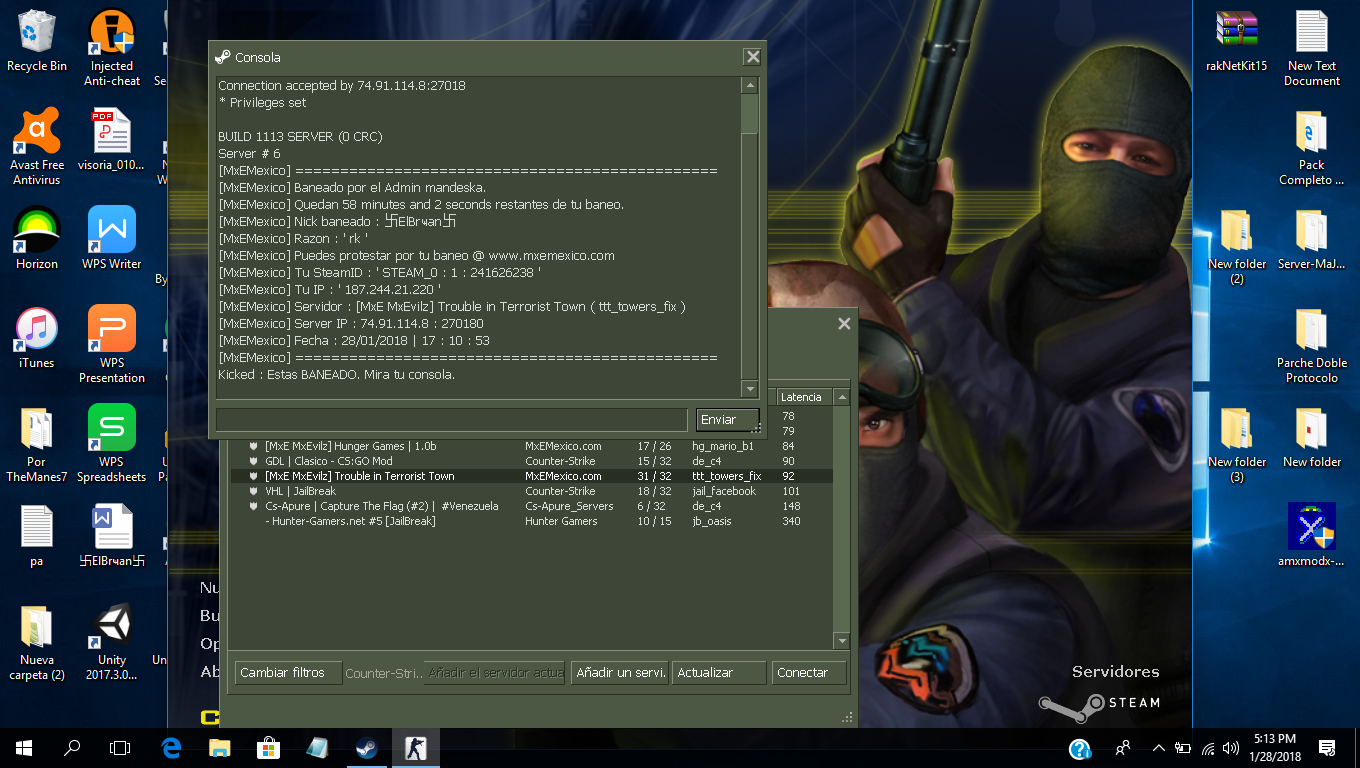
Task: Open the Pack Completo desktop icon
Action: (1312, 147)
